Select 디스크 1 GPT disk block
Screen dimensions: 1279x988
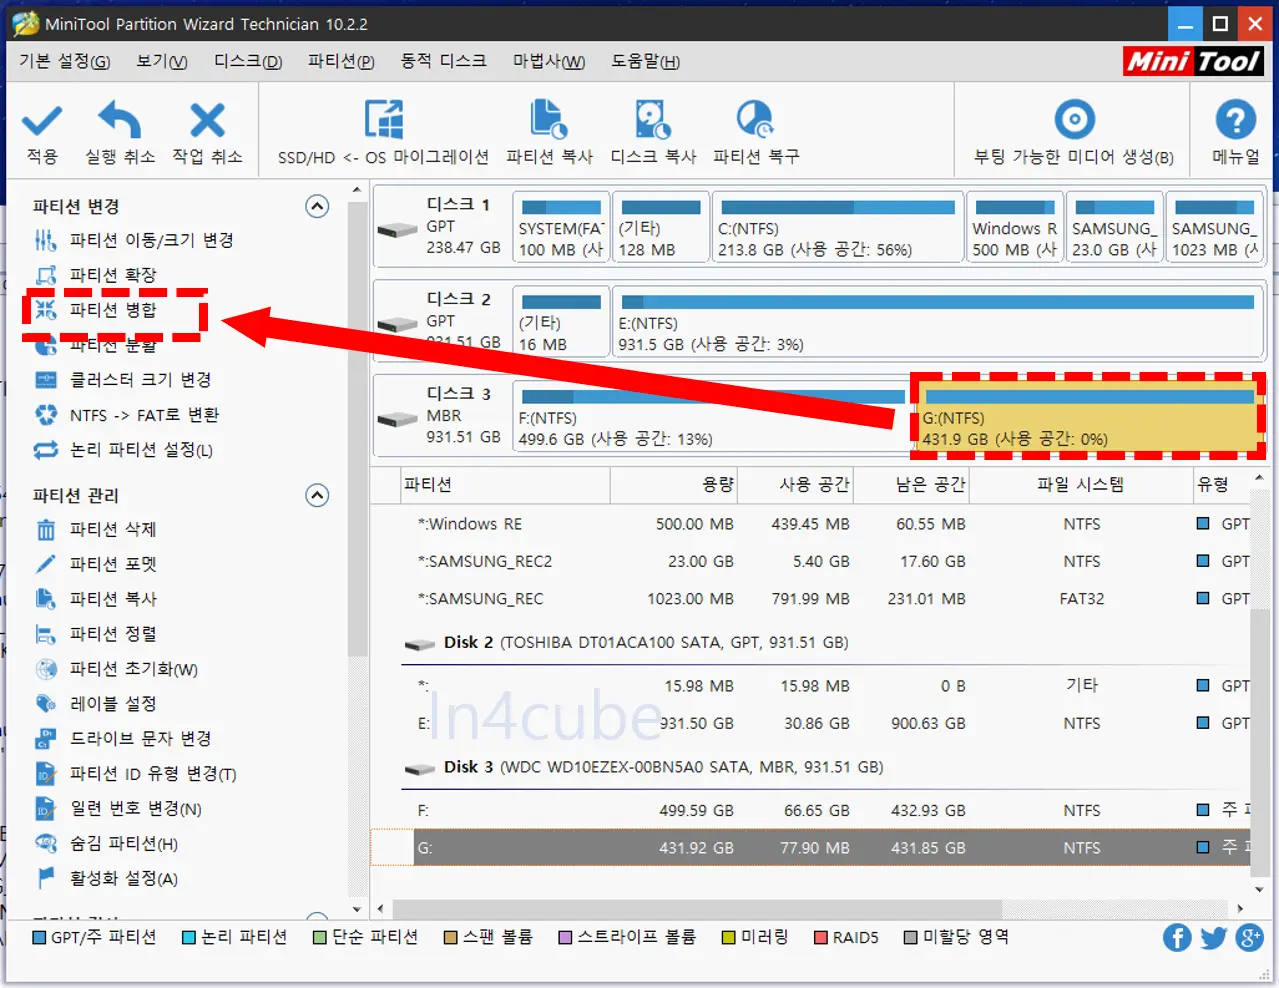click(x=442, y=227)
